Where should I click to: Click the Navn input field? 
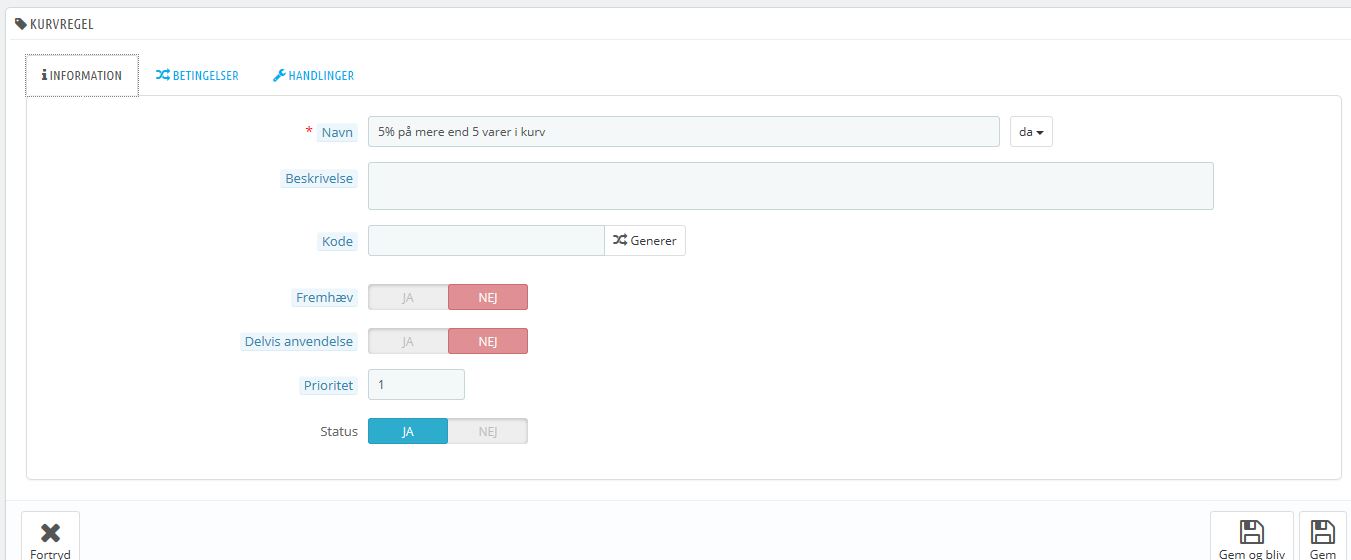683,132
